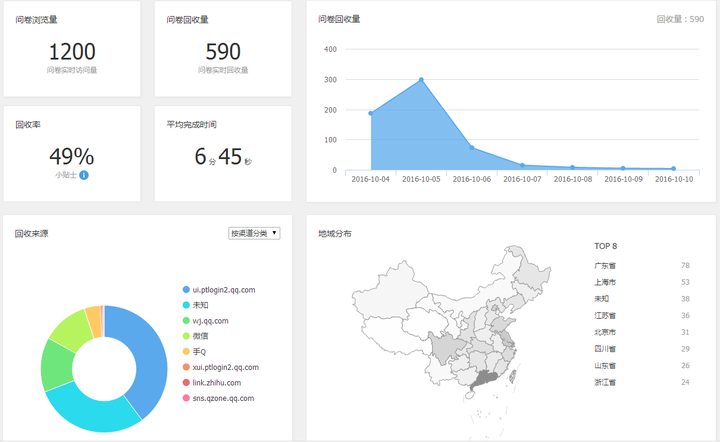
Task: Click the ui.ptlogin2.qq.com legend dot
Action: click(186, 290)
